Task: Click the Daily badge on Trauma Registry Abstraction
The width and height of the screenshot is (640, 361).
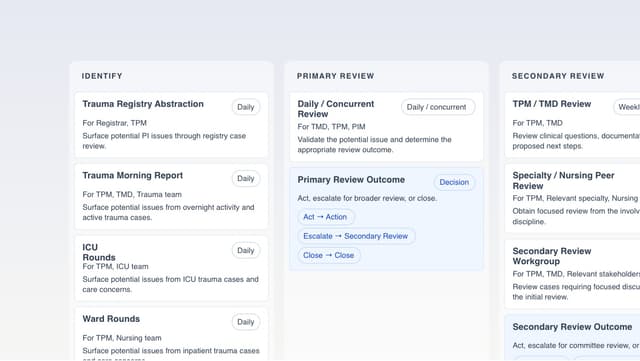Action: (x=246, y=107)
